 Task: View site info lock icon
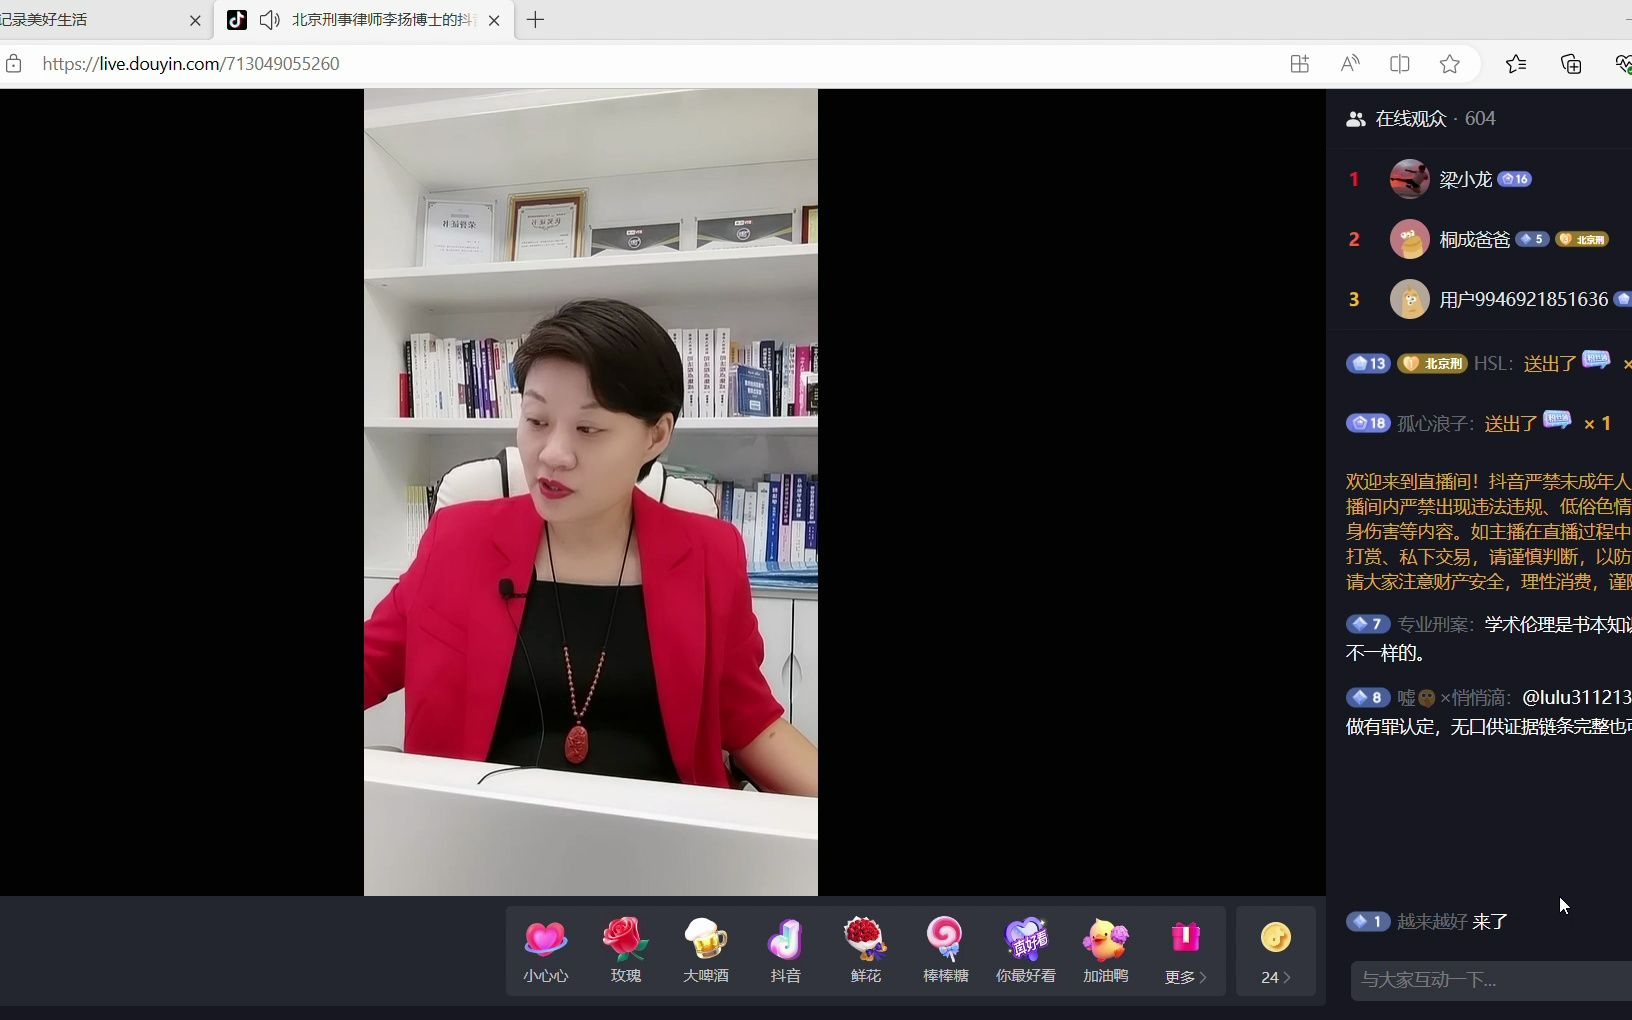pos(14,64)
